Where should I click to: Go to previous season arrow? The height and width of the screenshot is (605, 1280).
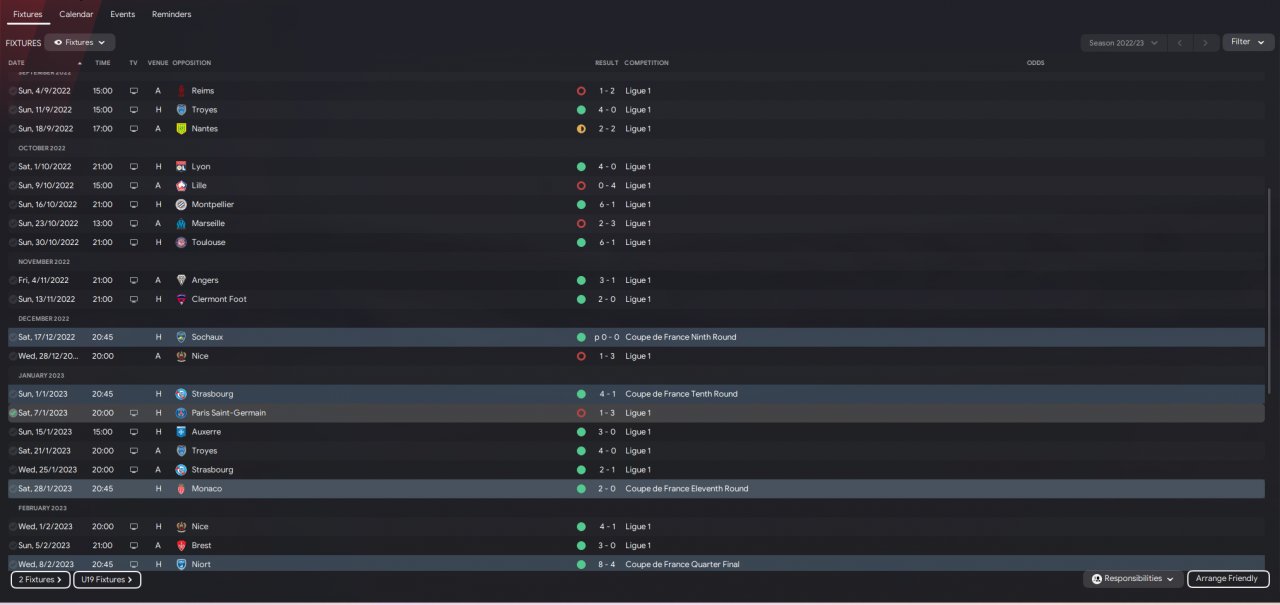tap(1181, 43)
